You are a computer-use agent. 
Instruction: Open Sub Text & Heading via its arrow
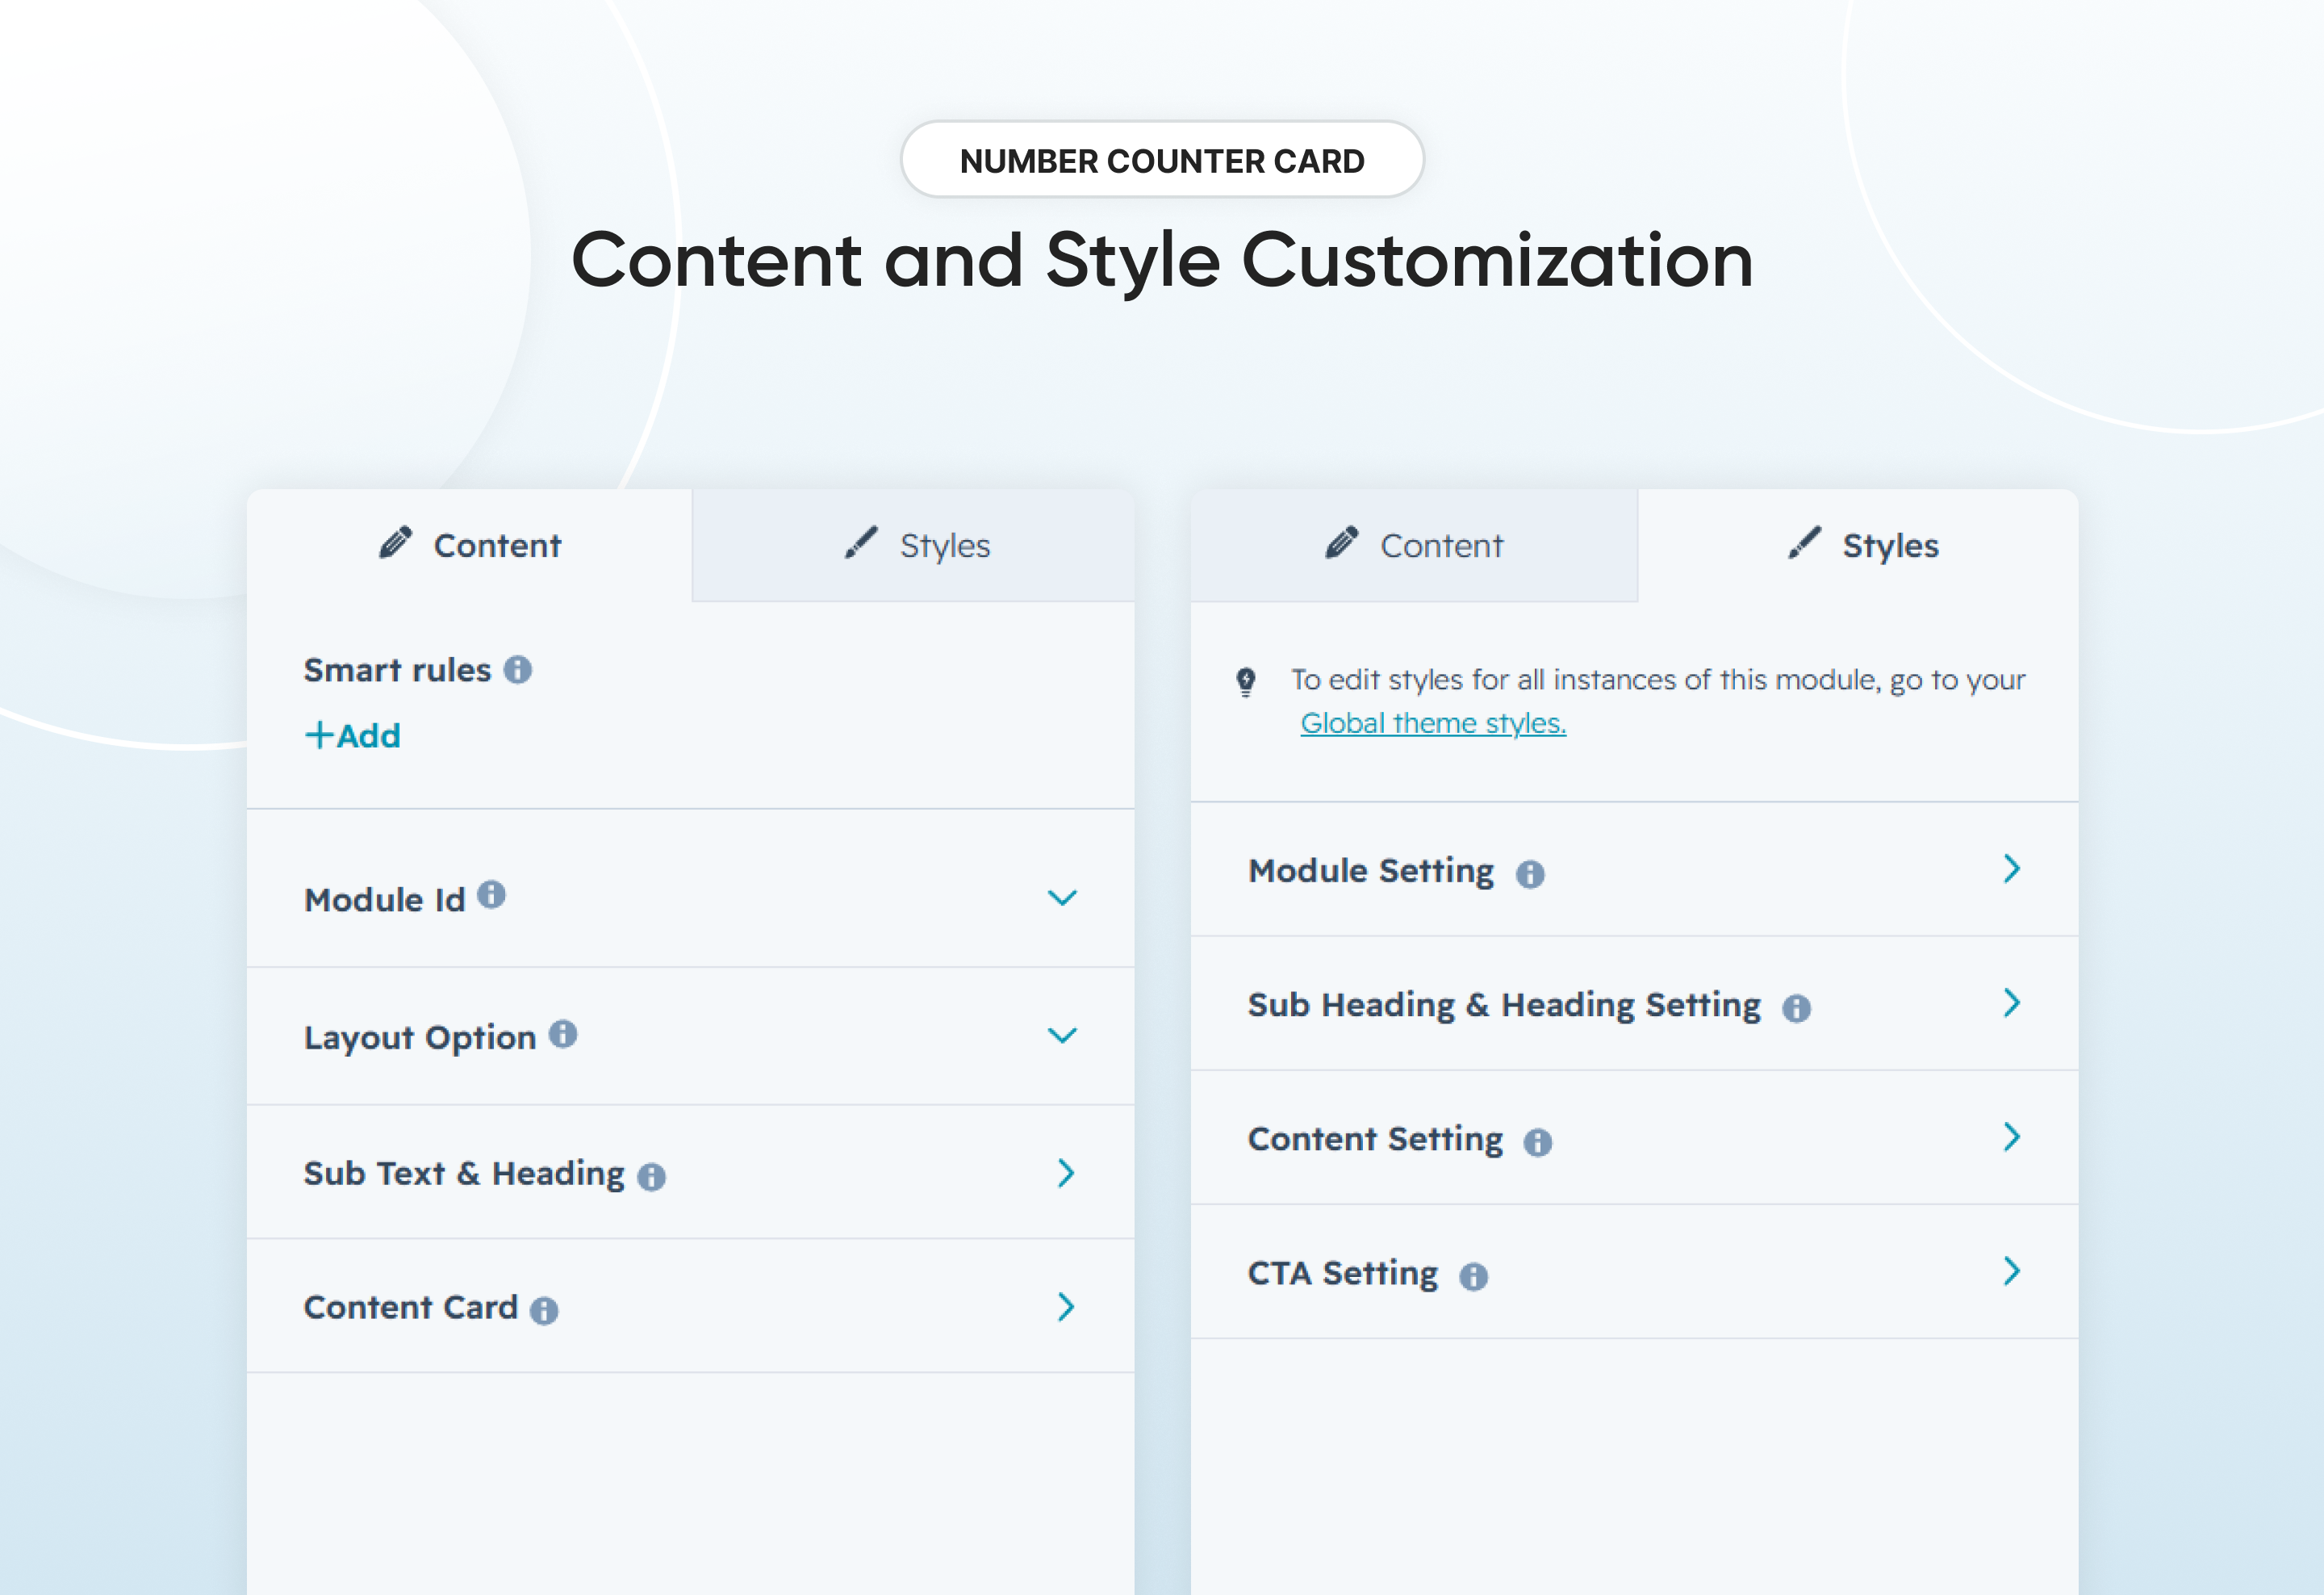(x=1066, y=1173)
